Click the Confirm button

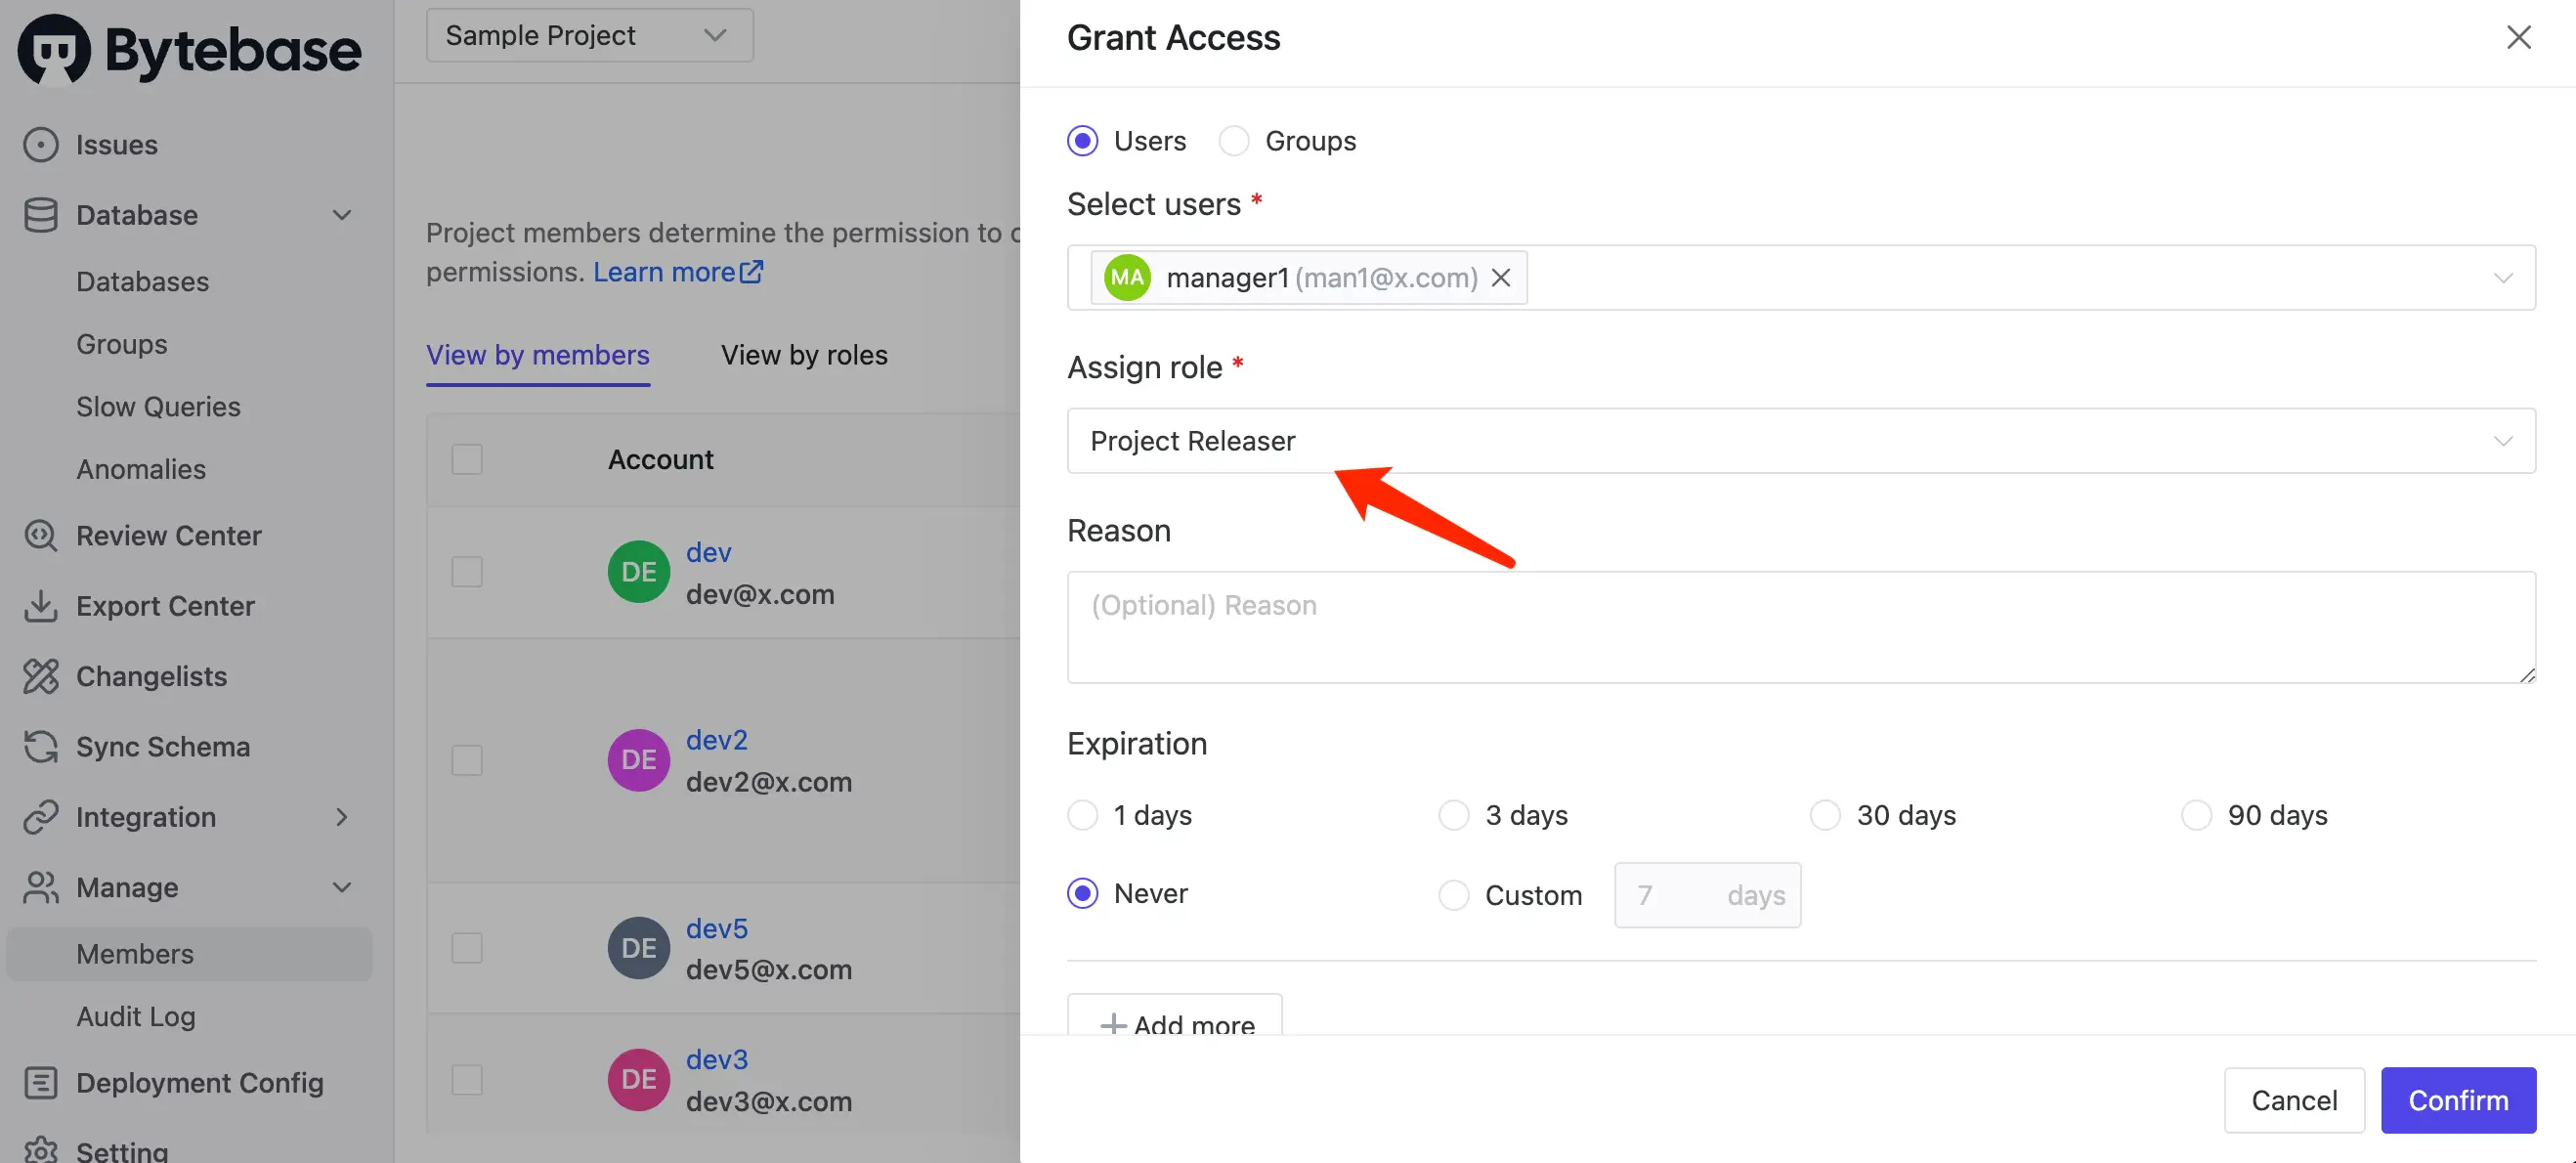(2458, 1100)
